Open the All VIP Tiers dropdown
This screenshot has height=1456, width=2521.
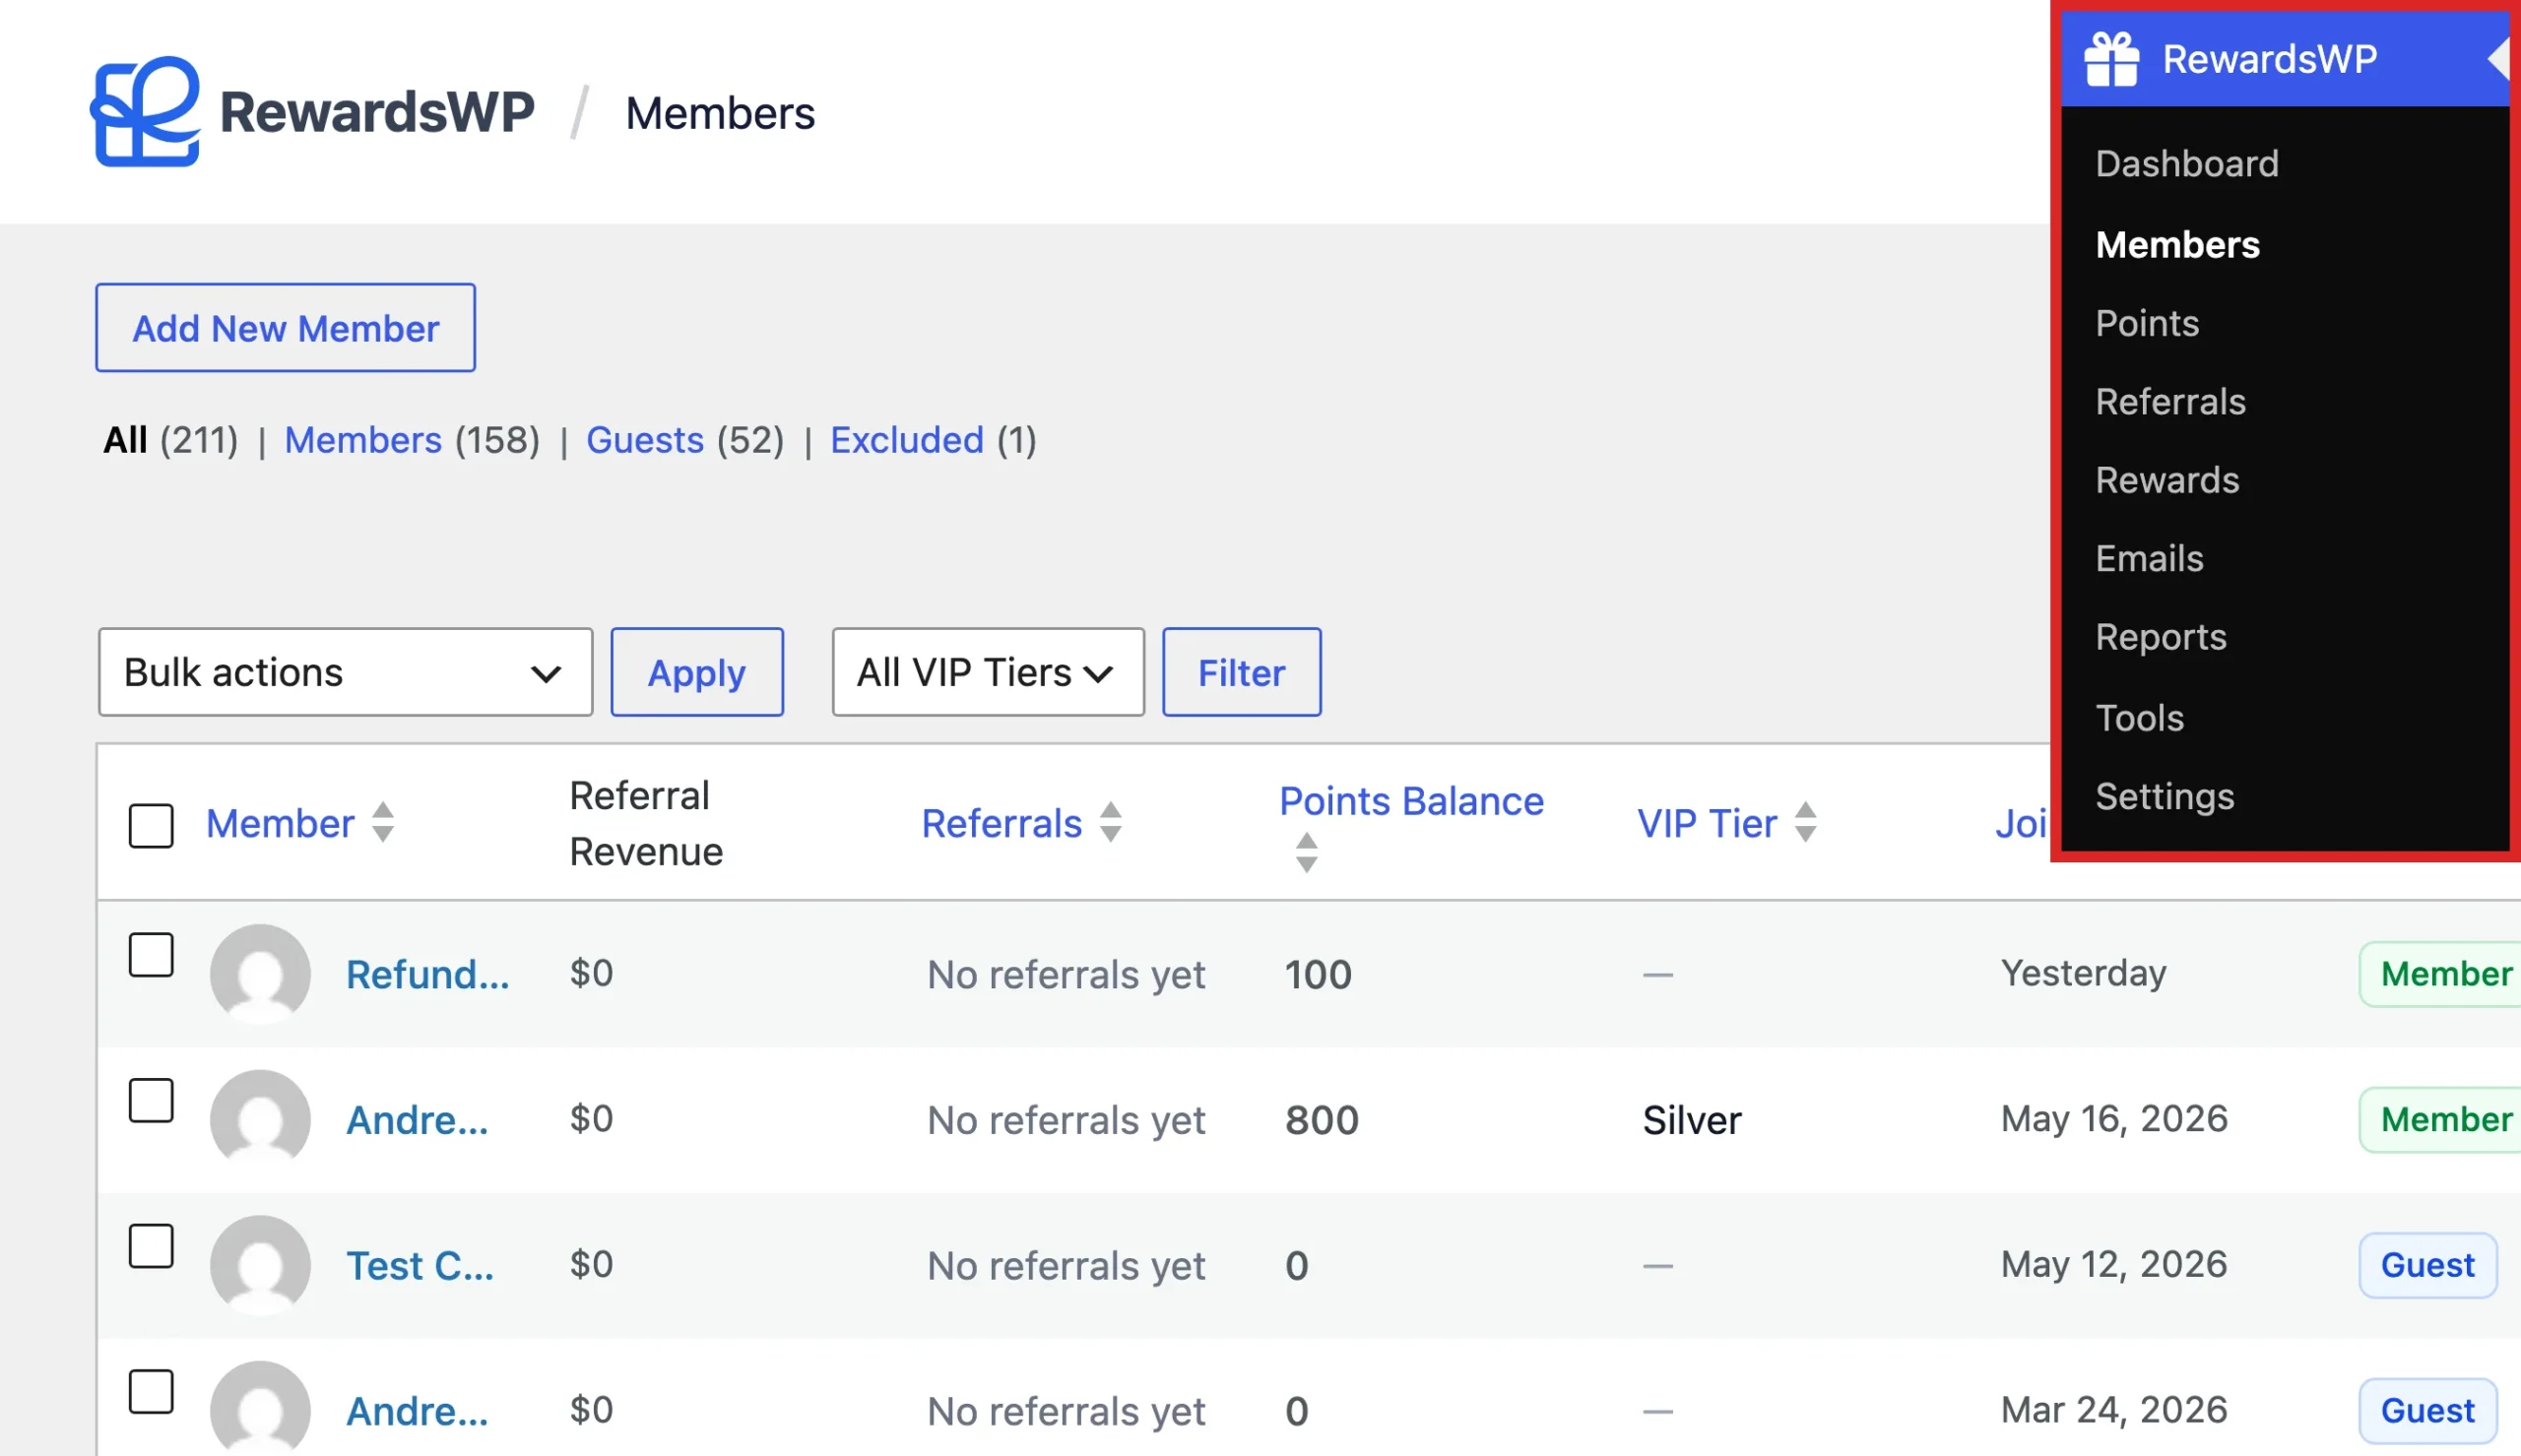point(987,672)
